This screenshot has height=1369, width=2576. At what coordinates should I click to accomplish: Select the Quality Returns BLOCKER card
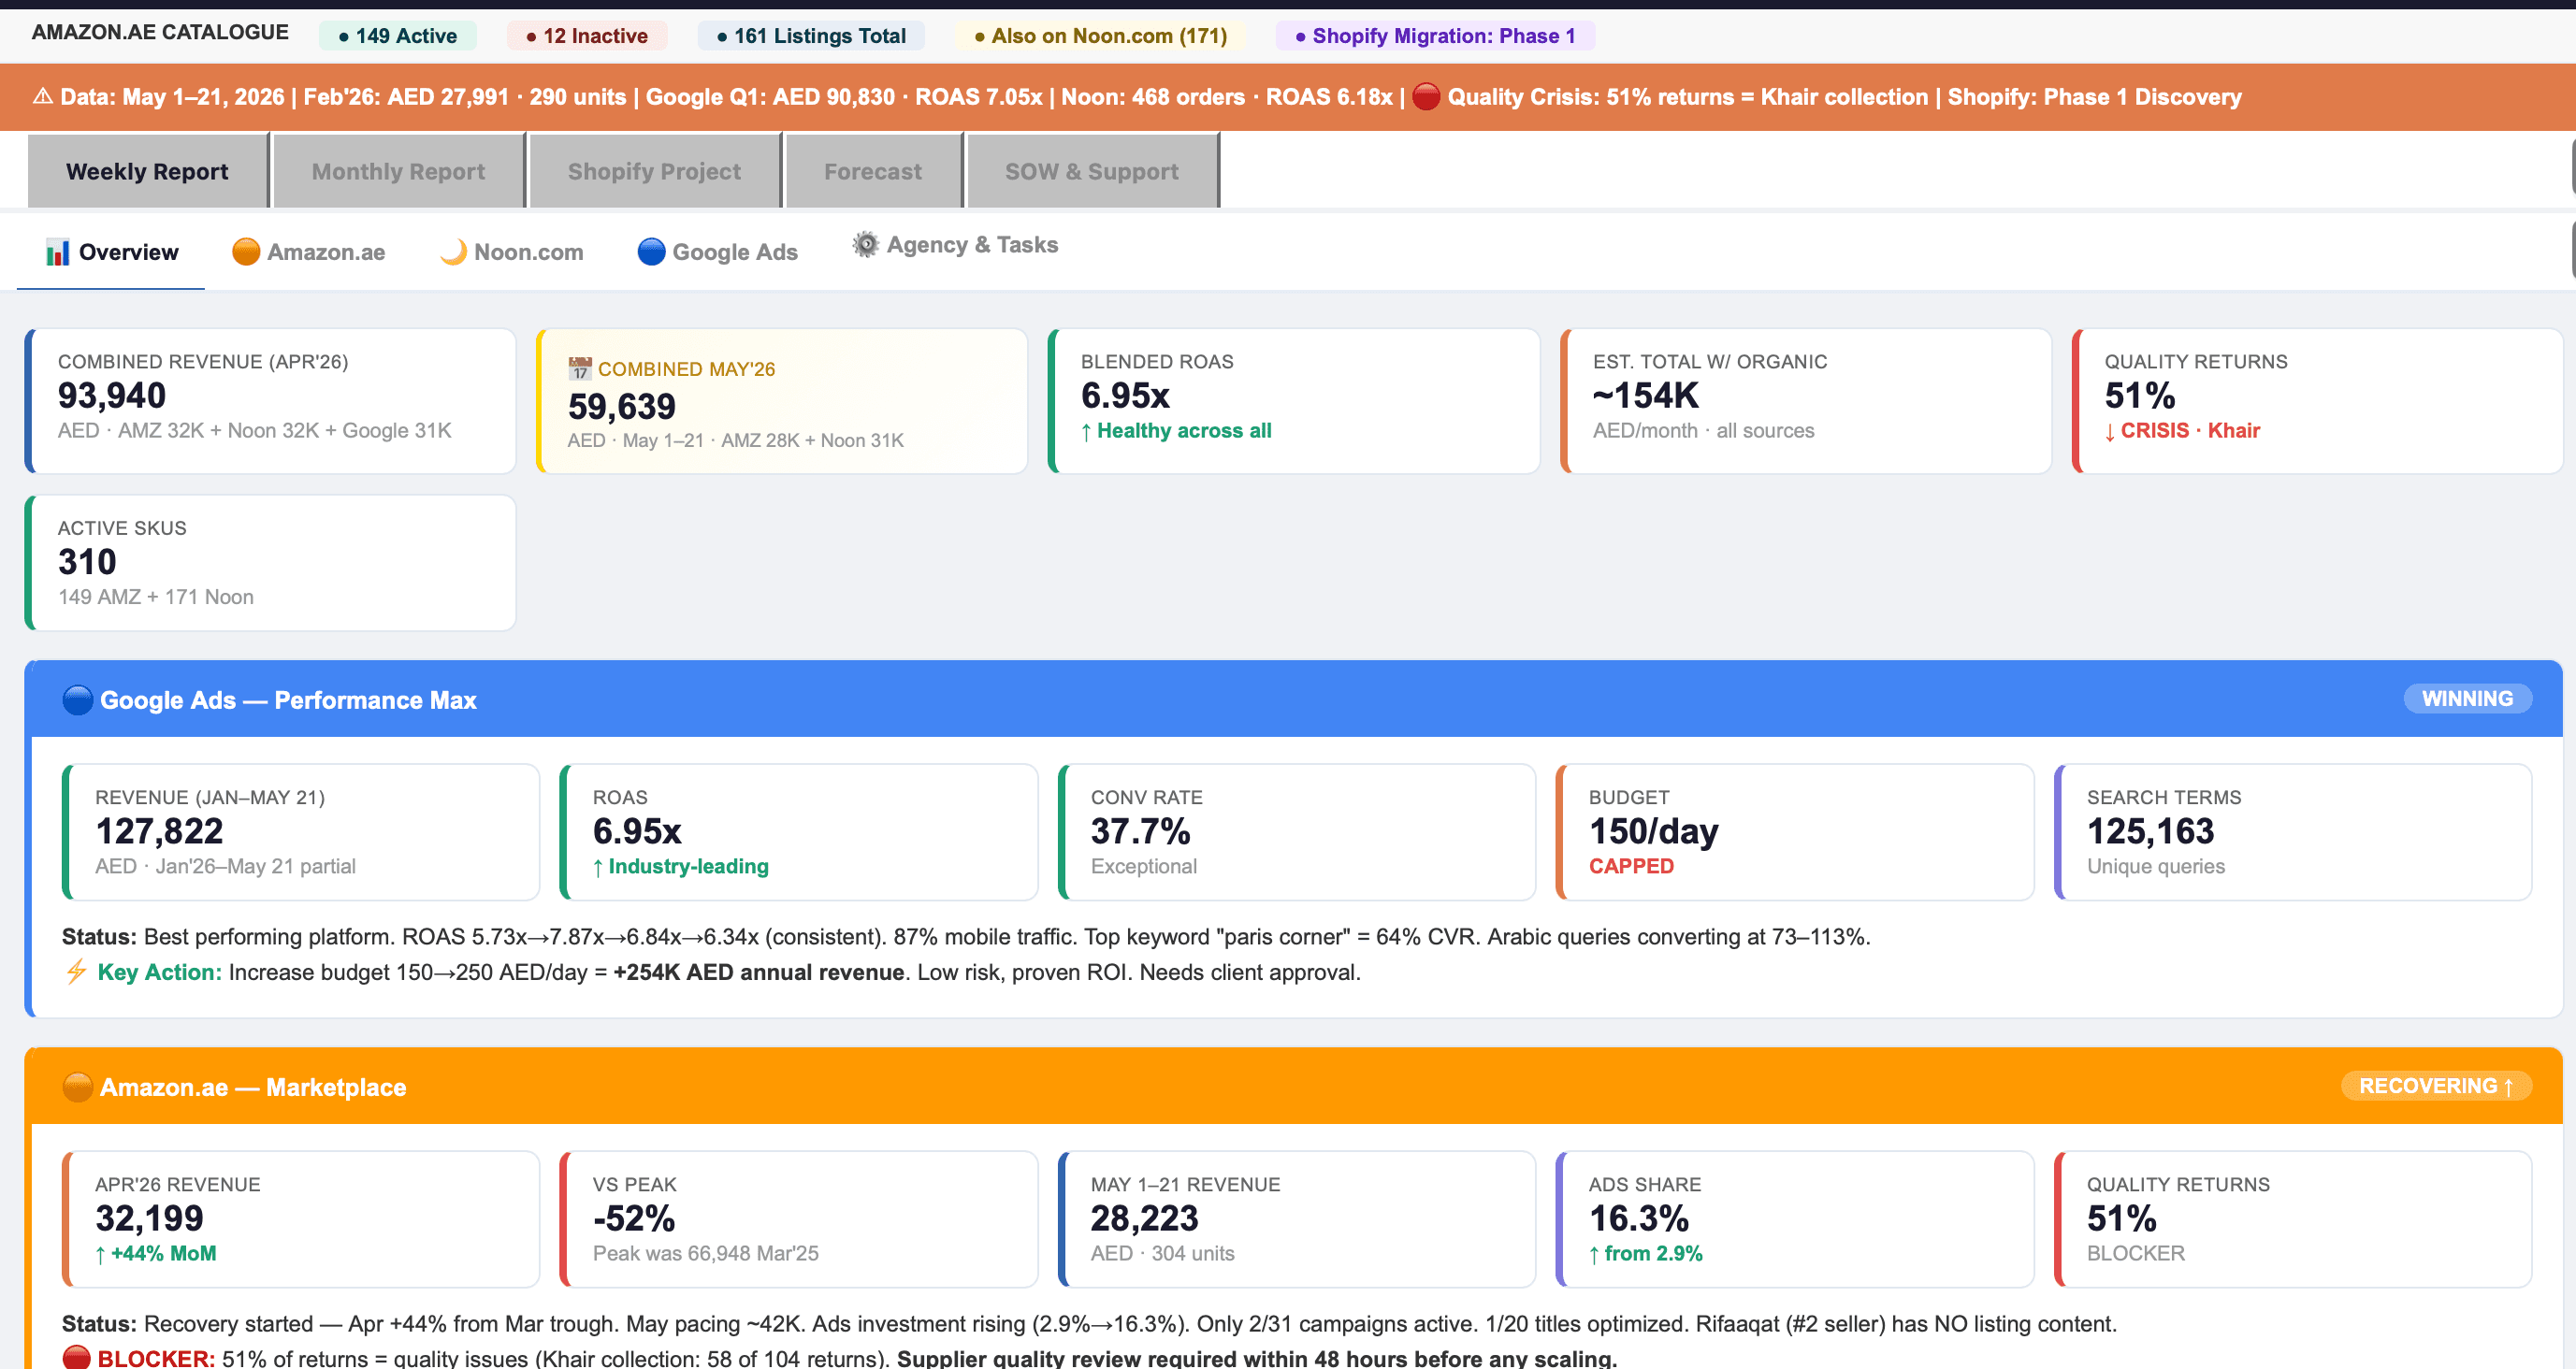2293,1219
